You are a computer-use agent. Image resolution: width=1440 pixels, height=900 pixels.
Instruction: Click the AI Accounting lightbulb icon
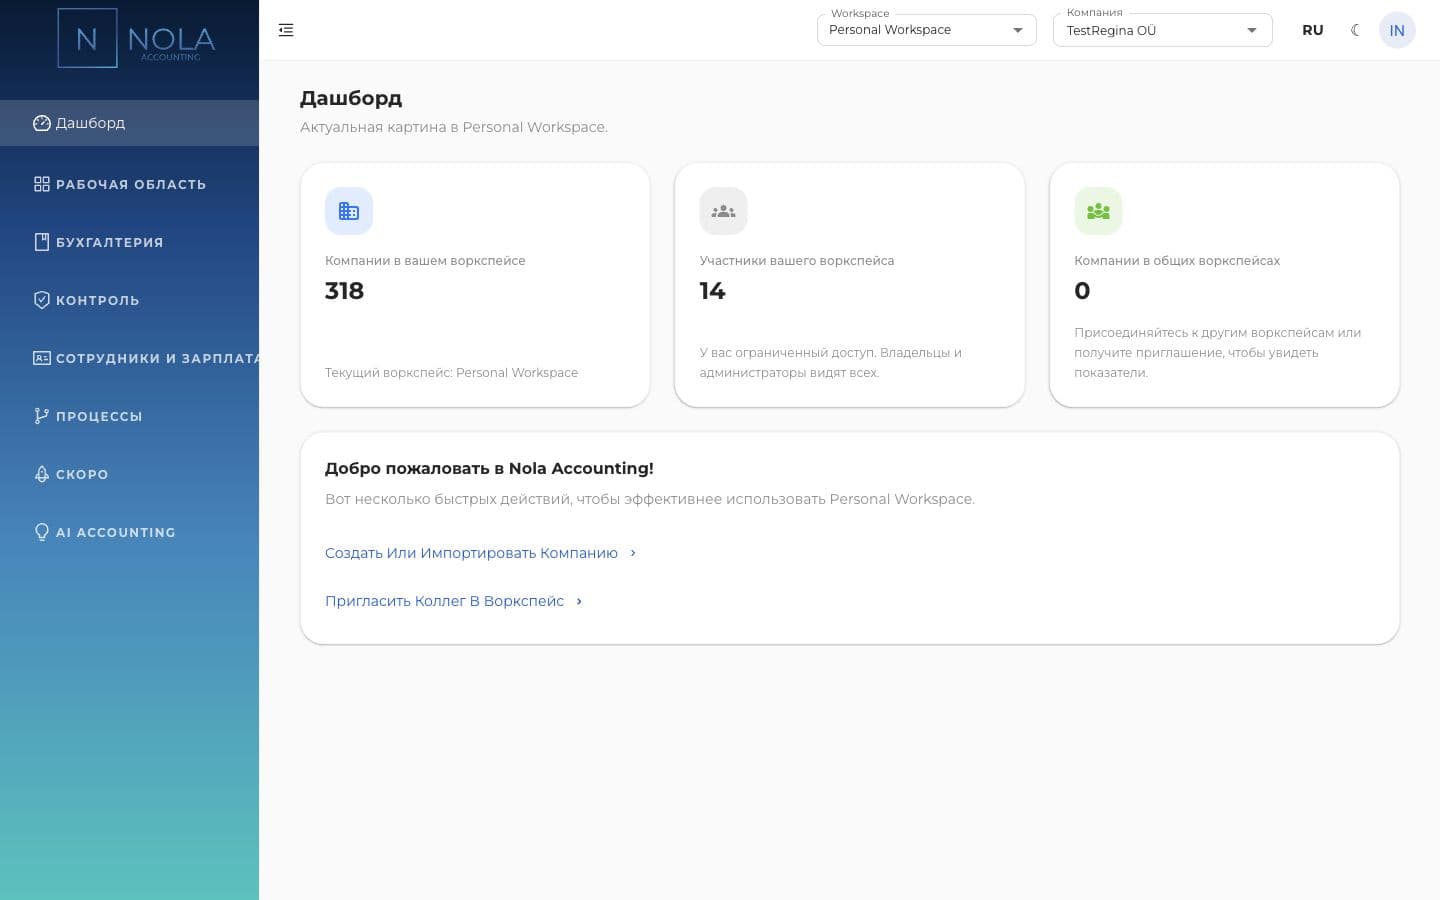click(41, 532)
